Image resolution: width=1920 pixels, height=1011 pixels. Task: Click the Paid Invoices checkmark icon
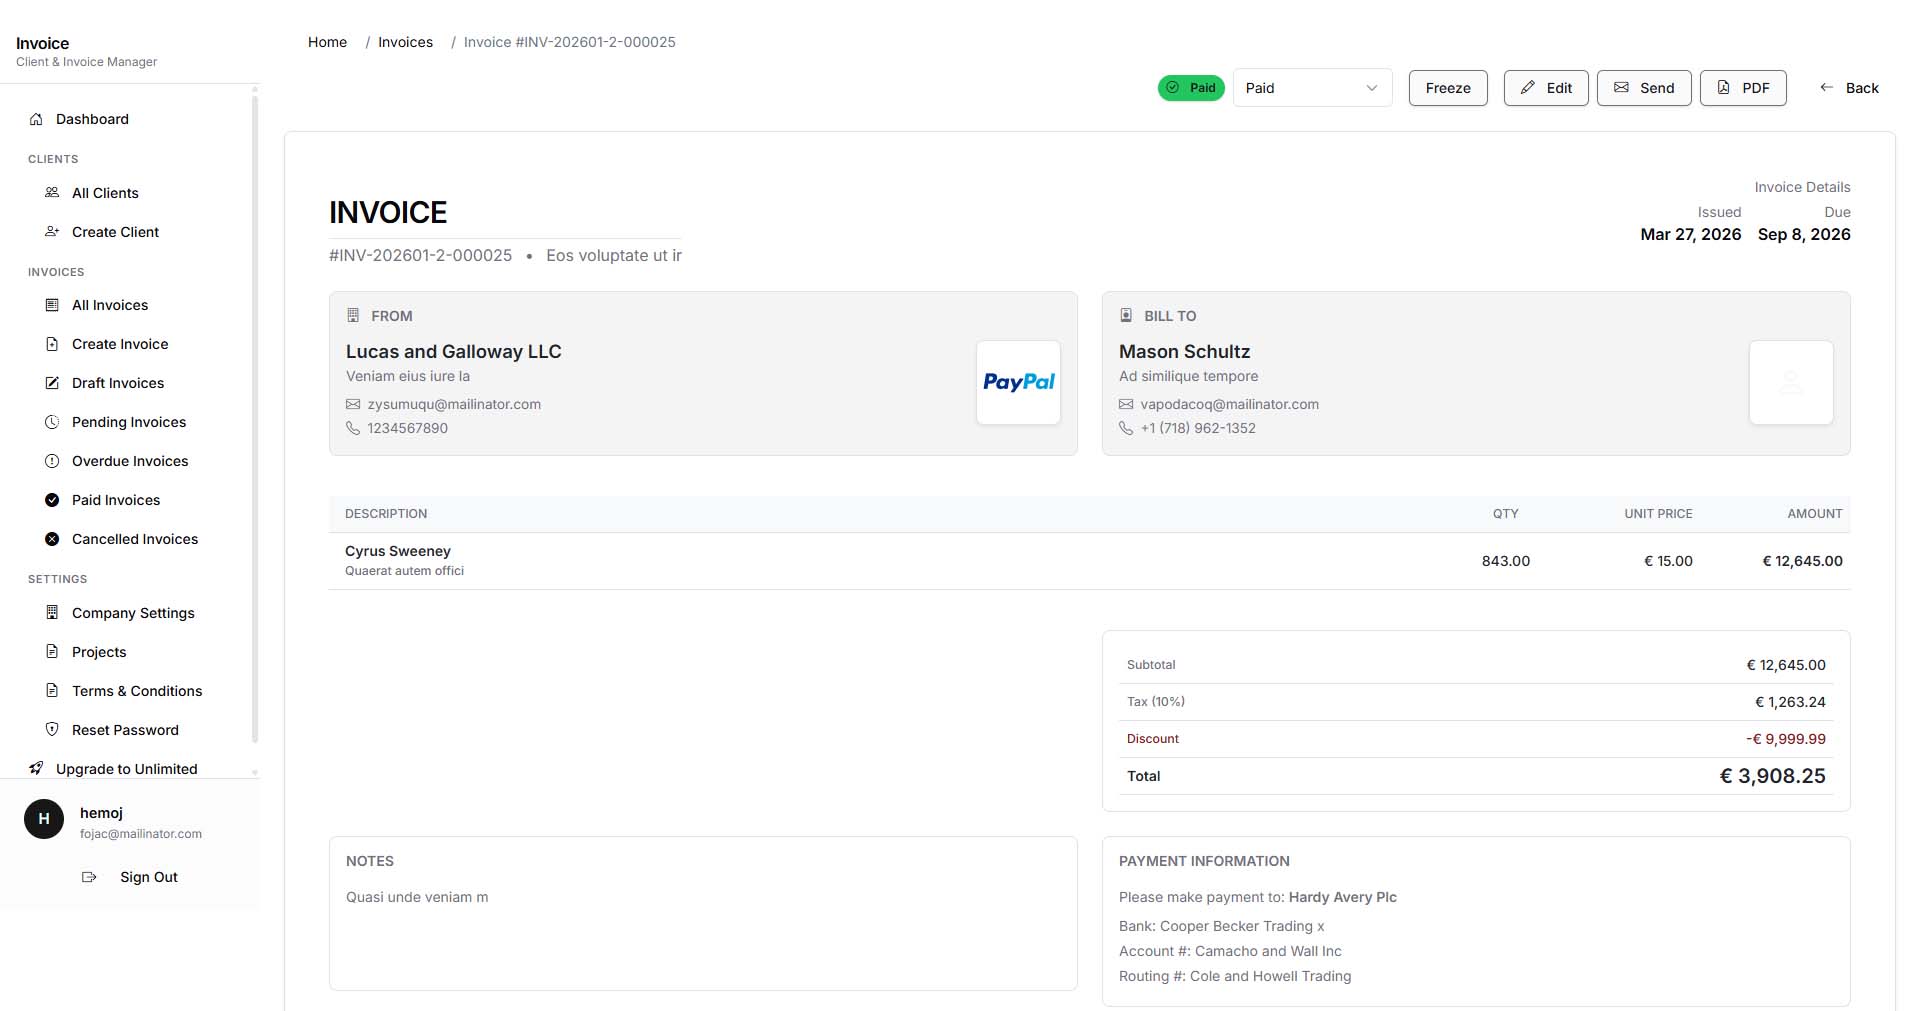pyautogui.click(x=52, y=500)
